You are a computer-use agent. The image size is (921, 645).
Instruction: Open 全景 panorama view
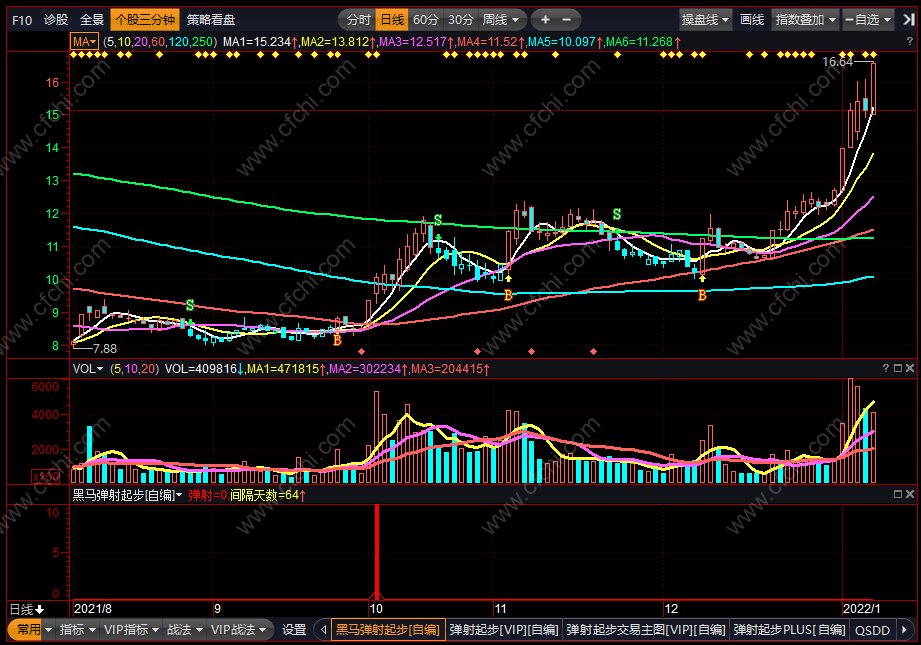click(x=92, y=20)
